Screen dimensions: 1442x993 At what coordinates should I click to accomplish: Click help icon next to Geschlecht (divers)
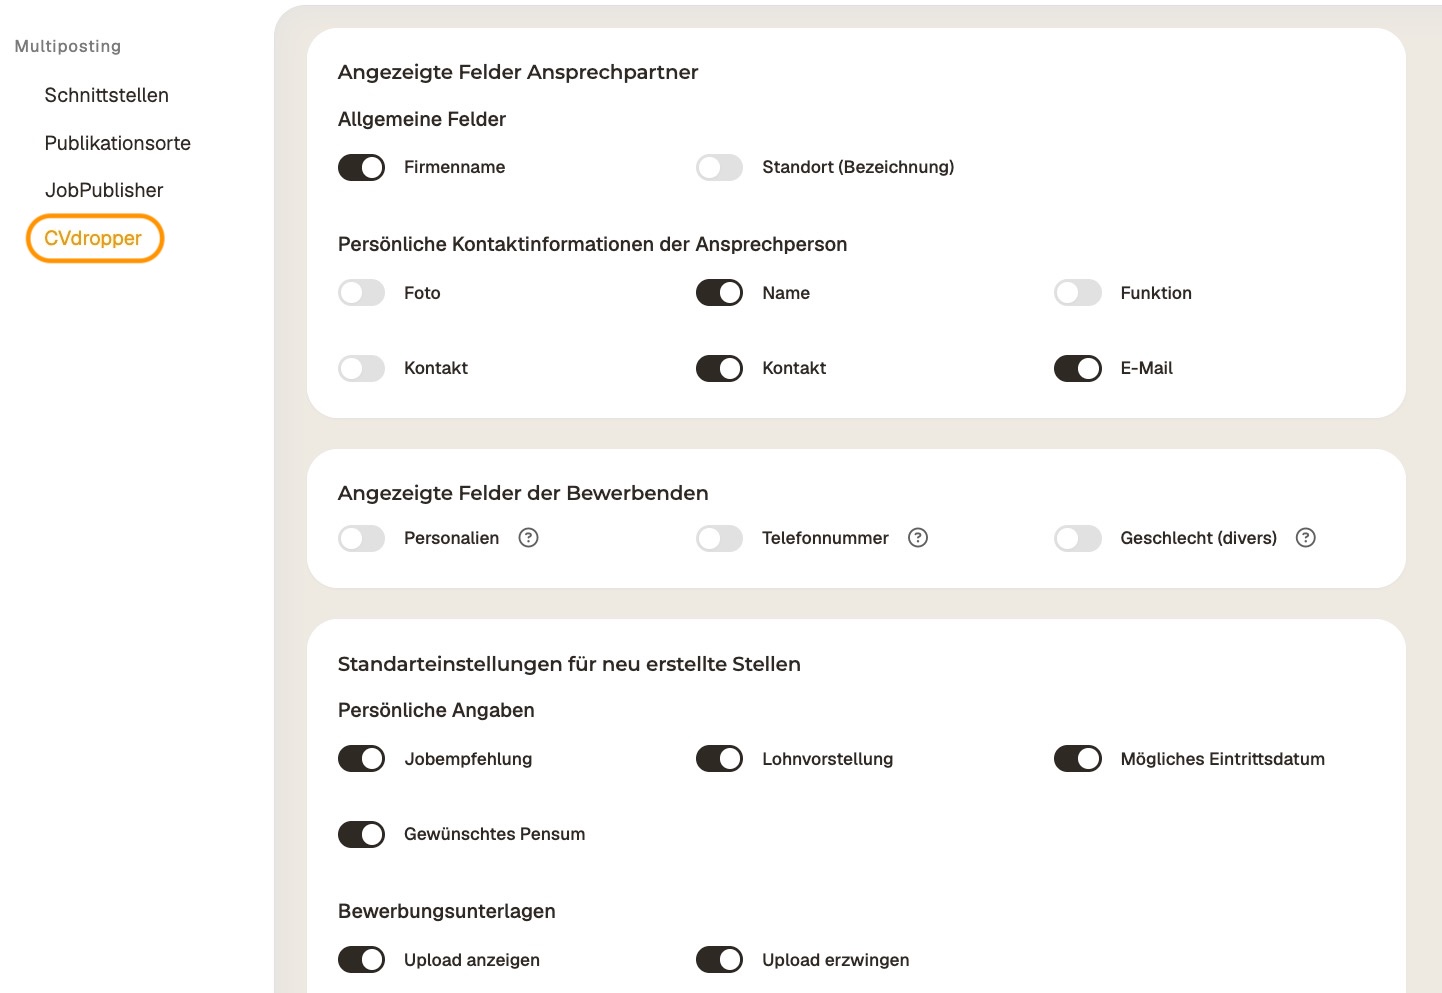[x=1306, y=538]
